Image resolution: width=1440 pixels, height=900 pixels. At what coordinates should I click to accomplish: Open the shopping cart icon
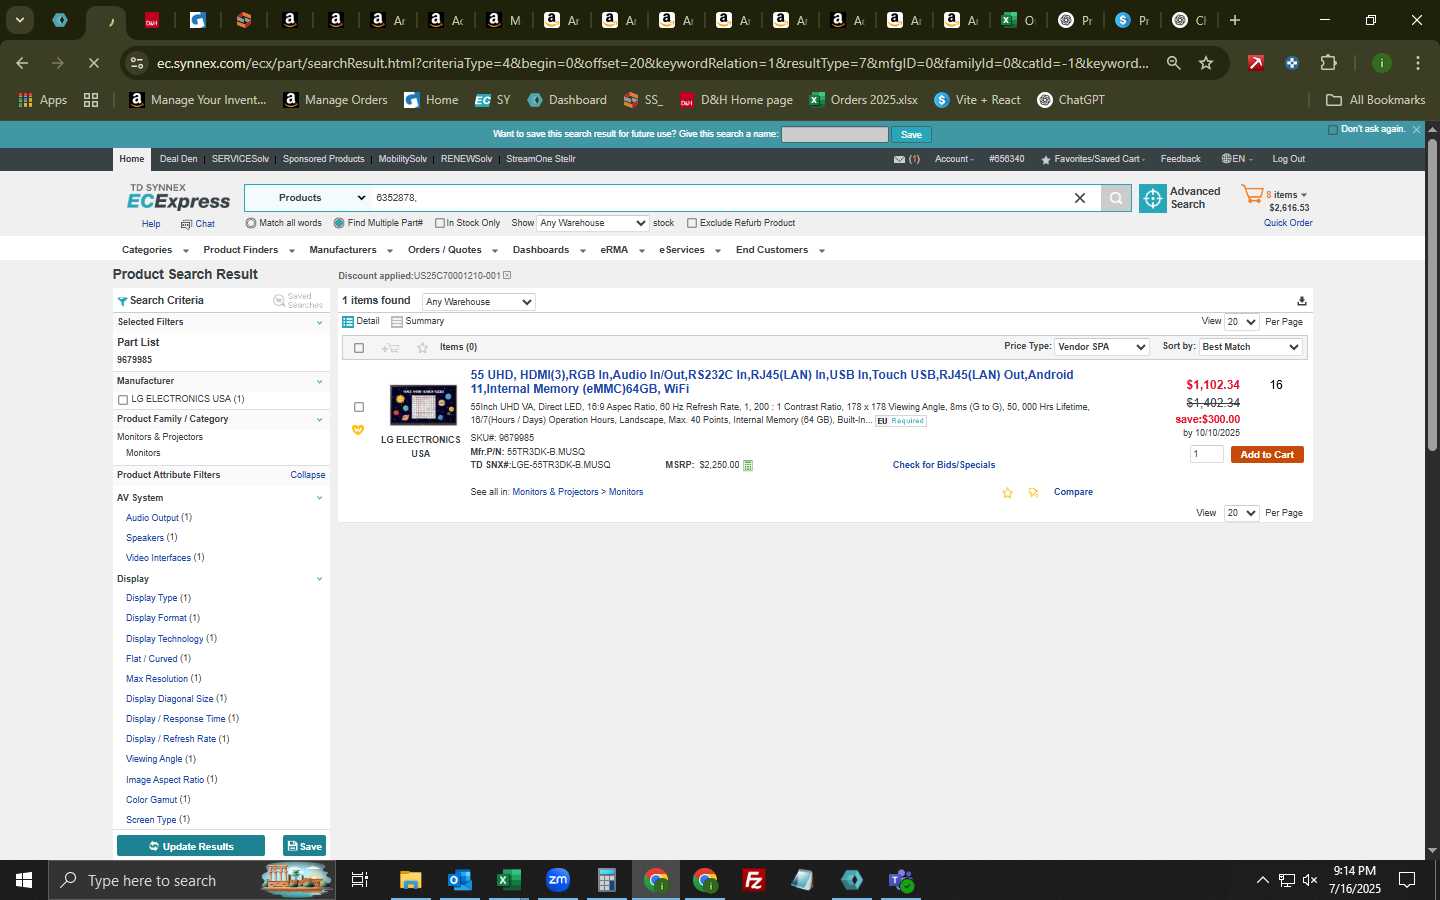click(1252, 194)
